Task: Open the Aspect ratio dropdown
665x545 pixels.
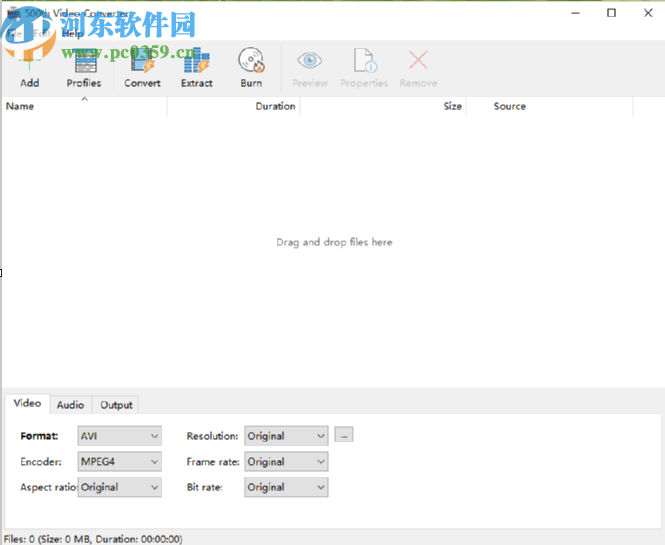Action: (x=120, y=487)
